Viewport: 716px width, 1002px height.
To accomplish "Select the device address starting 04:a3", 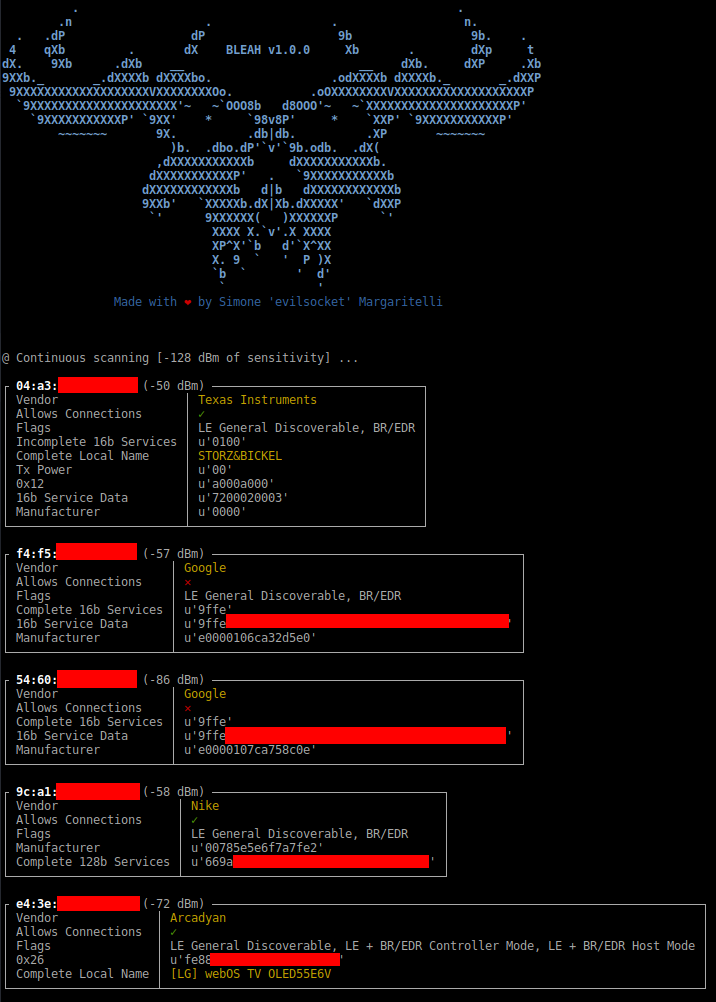I will pos(77,385).
